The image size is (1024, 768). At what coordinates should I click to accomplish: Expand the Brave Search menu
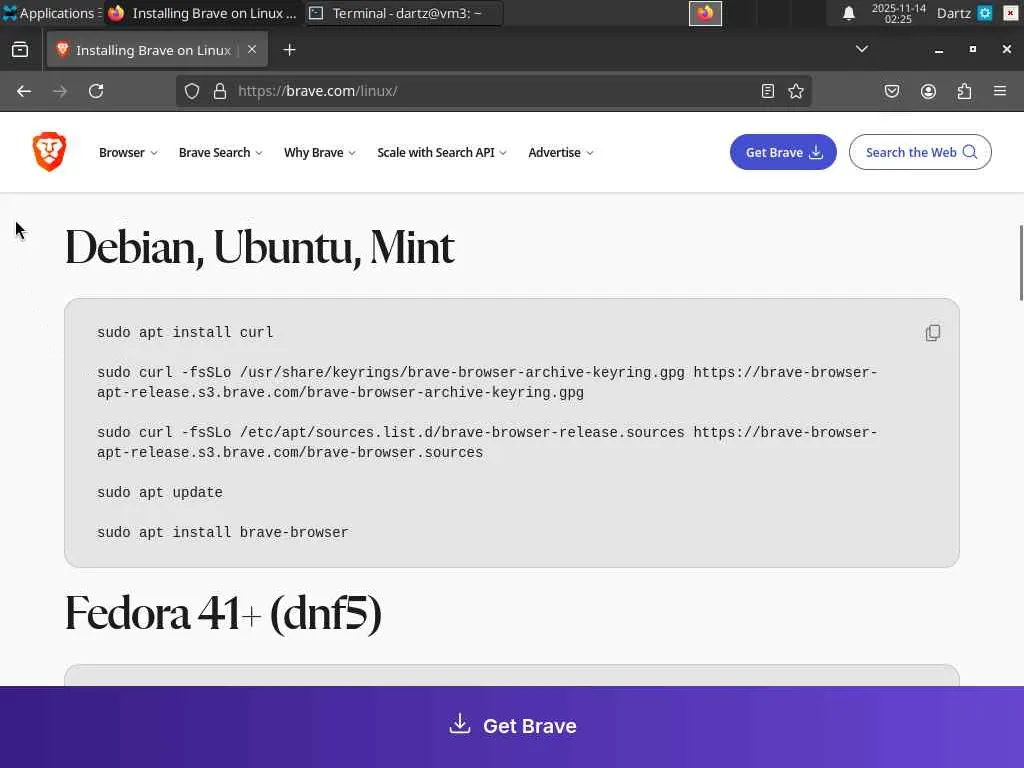(x=221, y=153)
